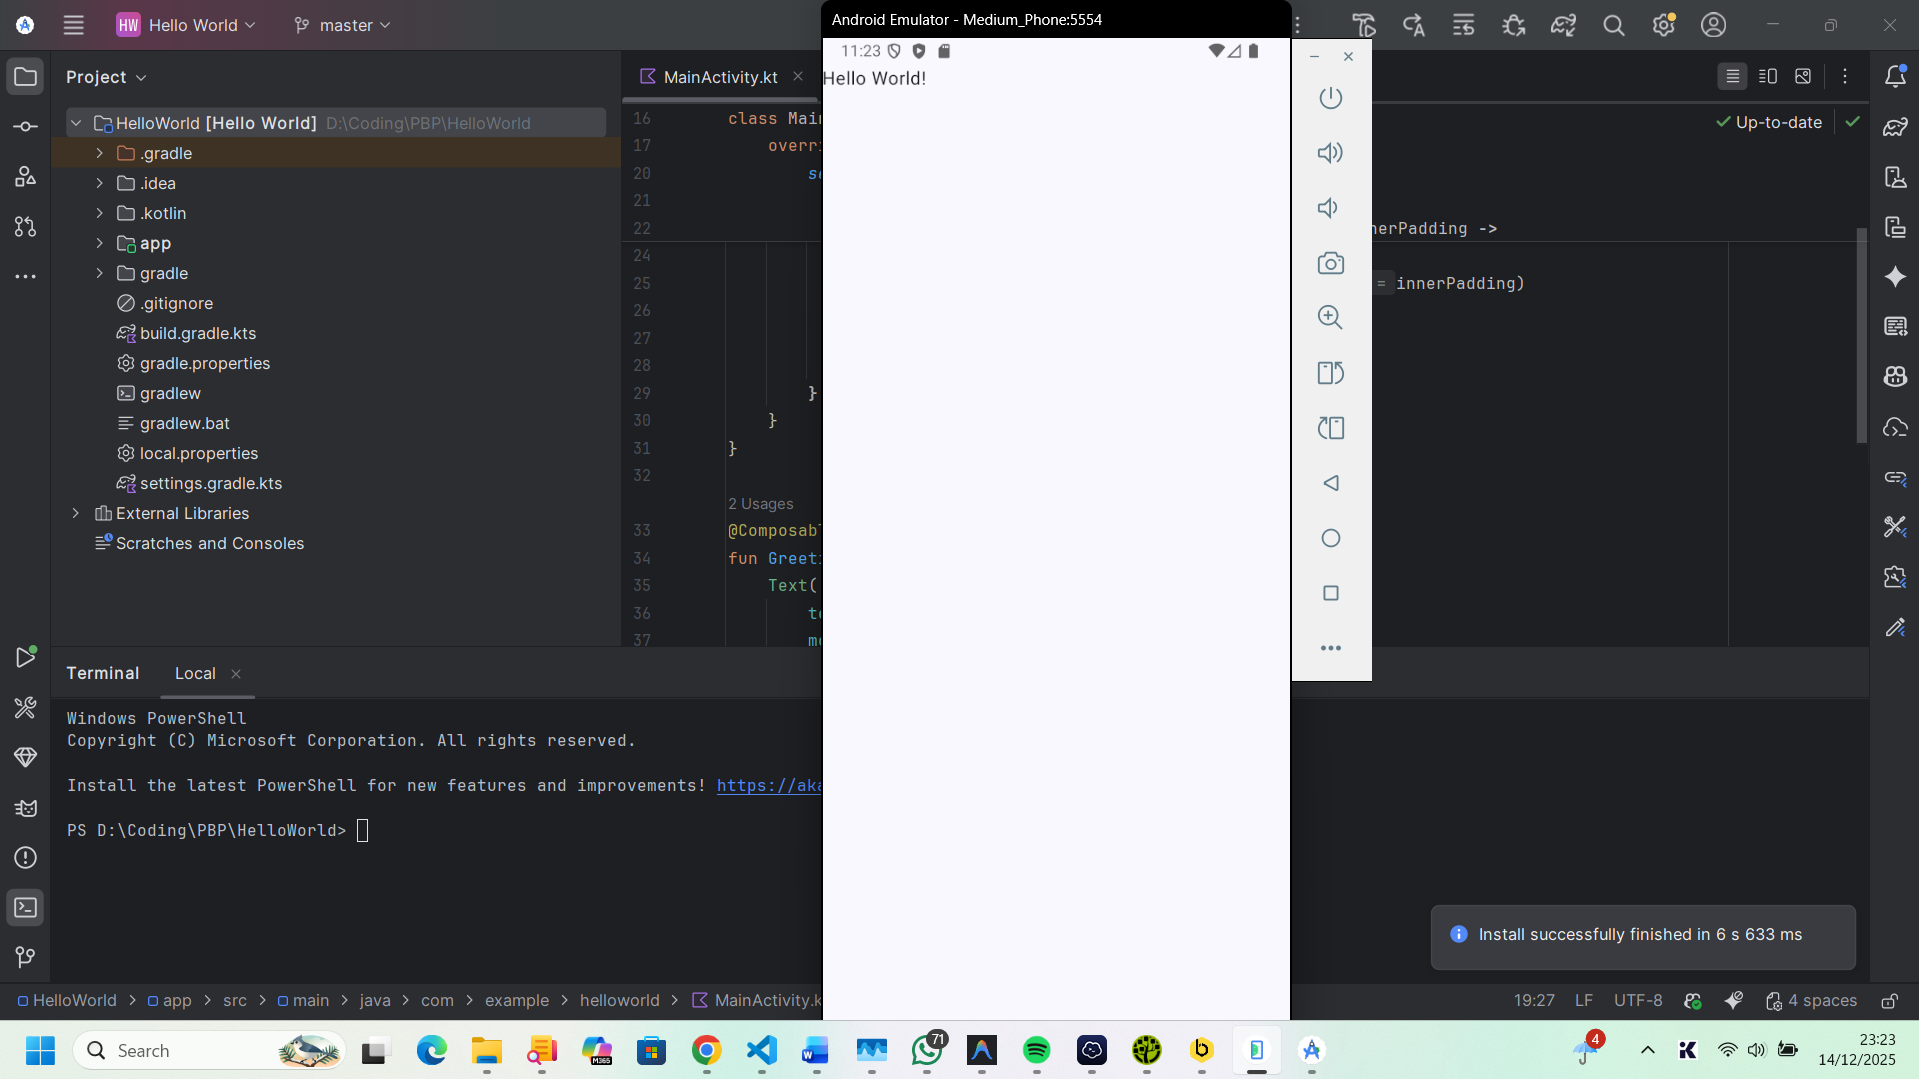
Task: Expand the app module folder
Action: coord(99,243)
